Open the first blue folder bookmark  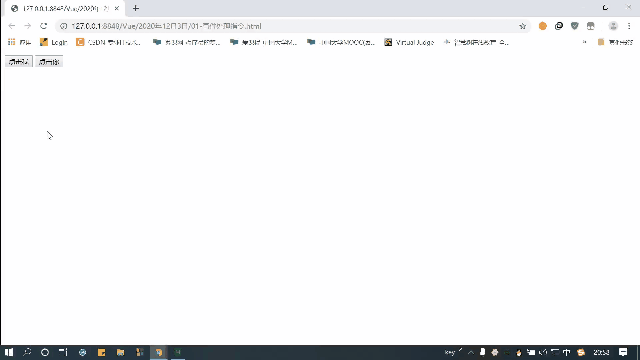click(186, 42)
